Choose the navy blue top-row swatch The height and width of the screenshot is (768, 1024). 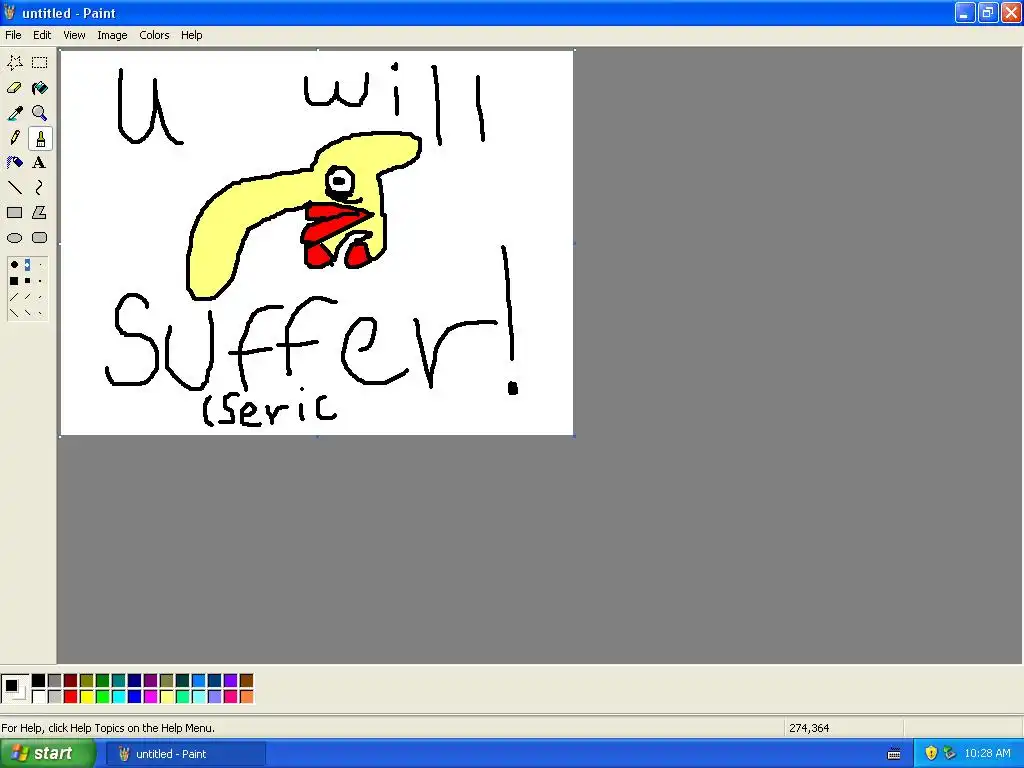pos(135,681)
